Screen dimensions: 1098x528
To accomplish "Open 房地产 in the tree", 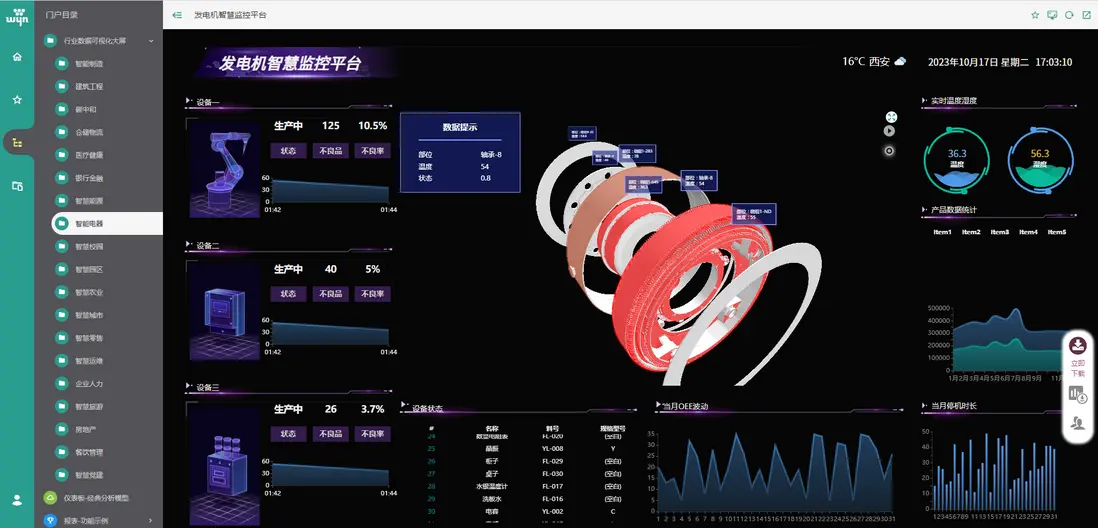I will coord(85,429).
